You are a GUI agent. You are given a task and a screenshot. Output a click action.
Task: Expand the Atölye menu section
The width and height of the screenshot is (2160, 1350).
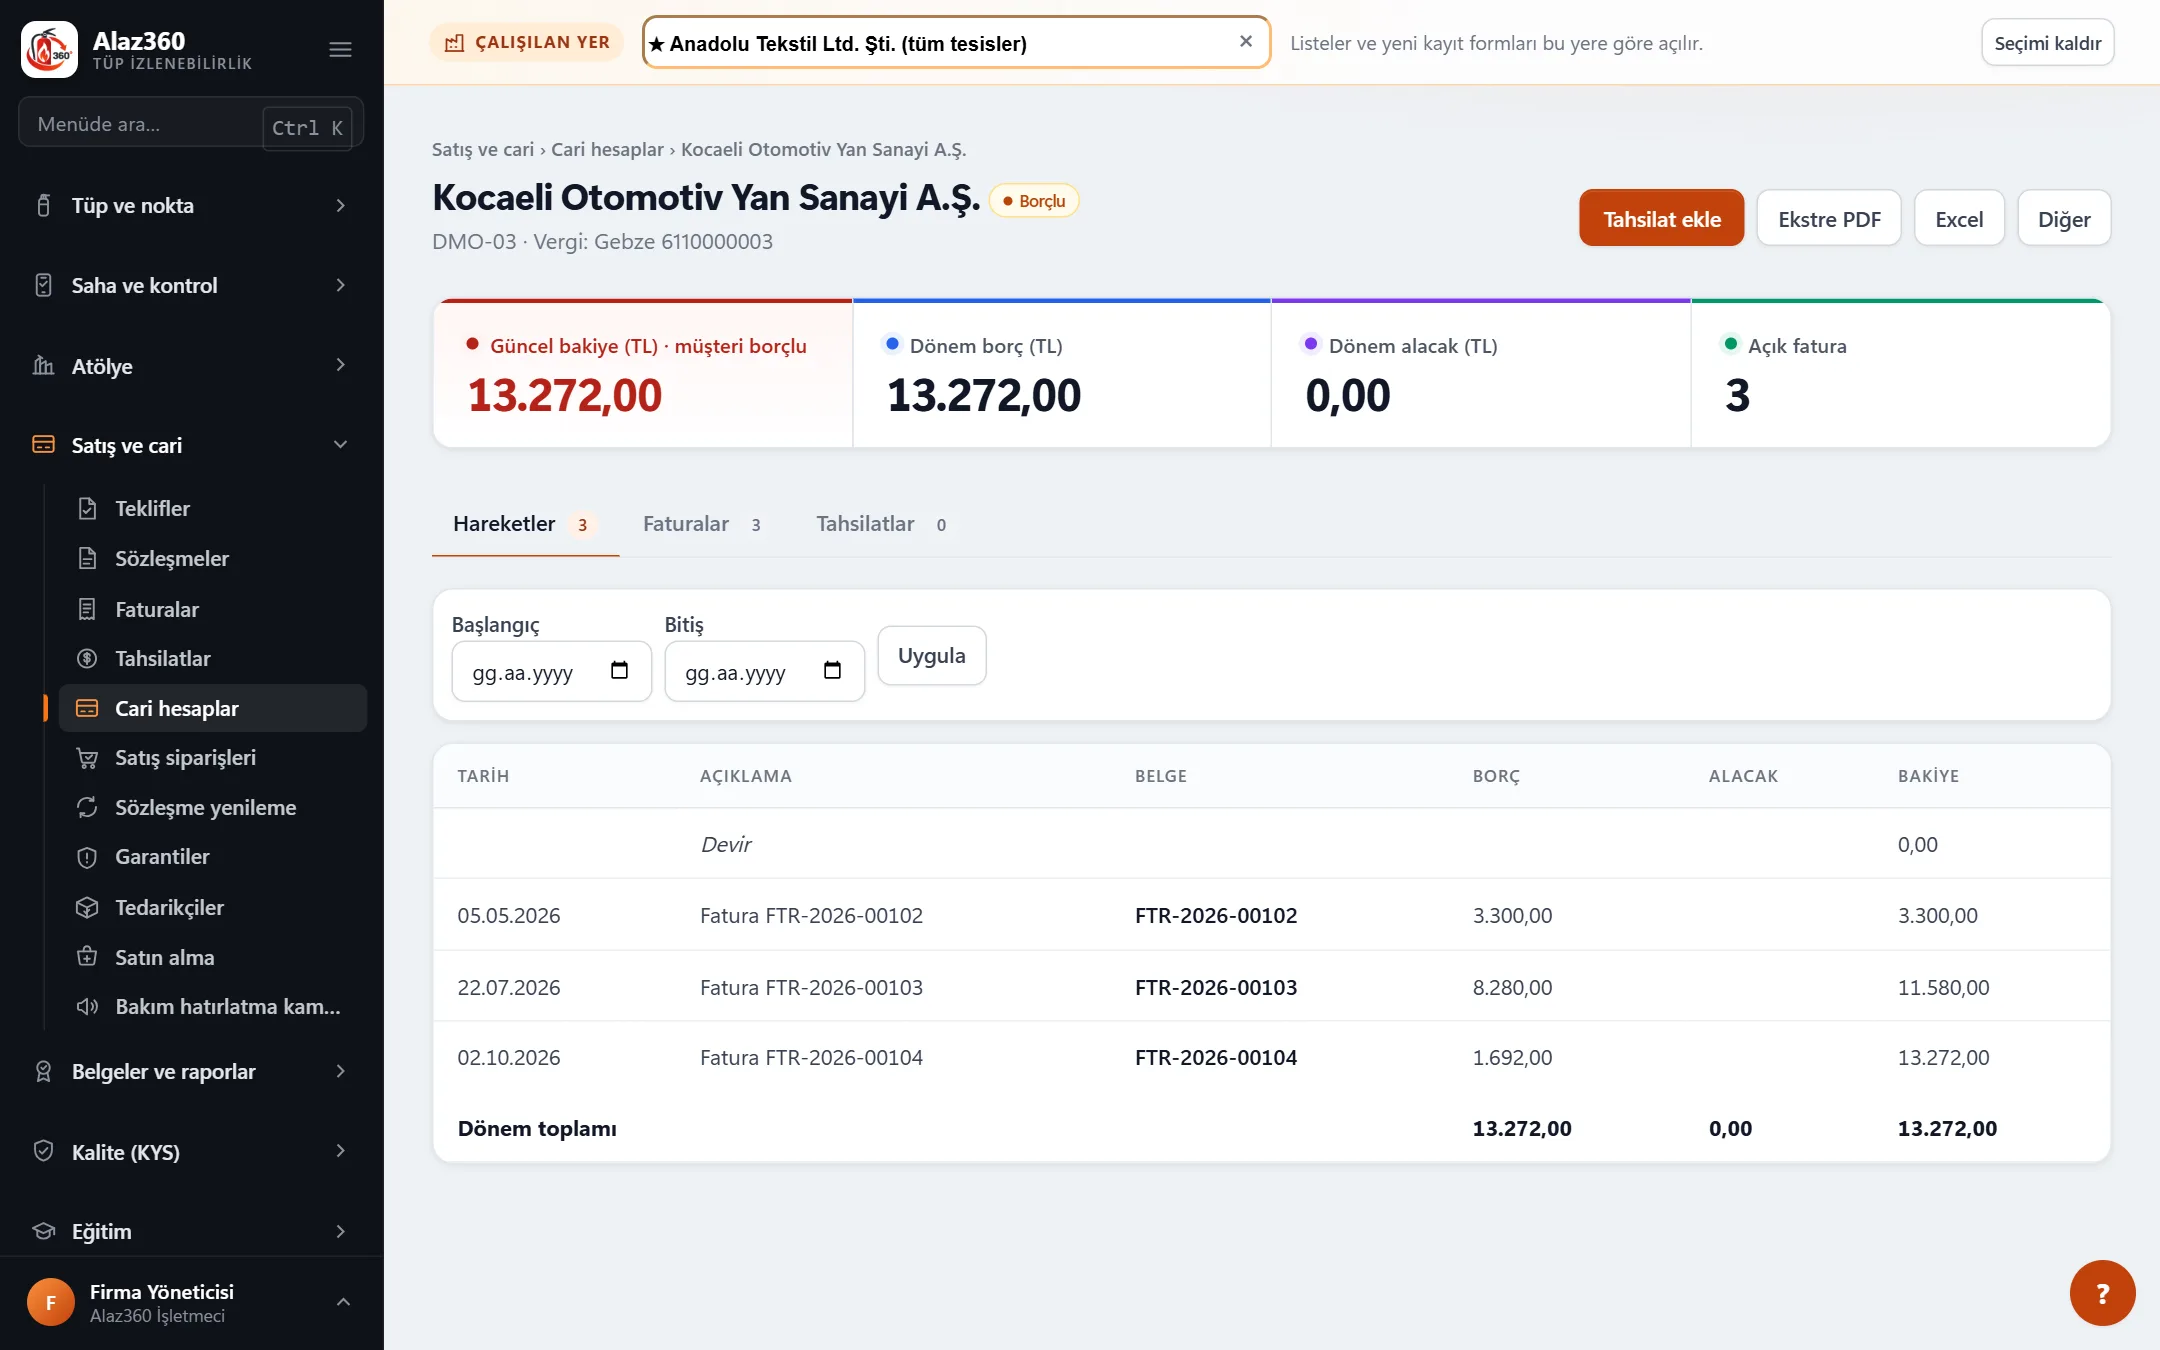(x=190, y=366)
